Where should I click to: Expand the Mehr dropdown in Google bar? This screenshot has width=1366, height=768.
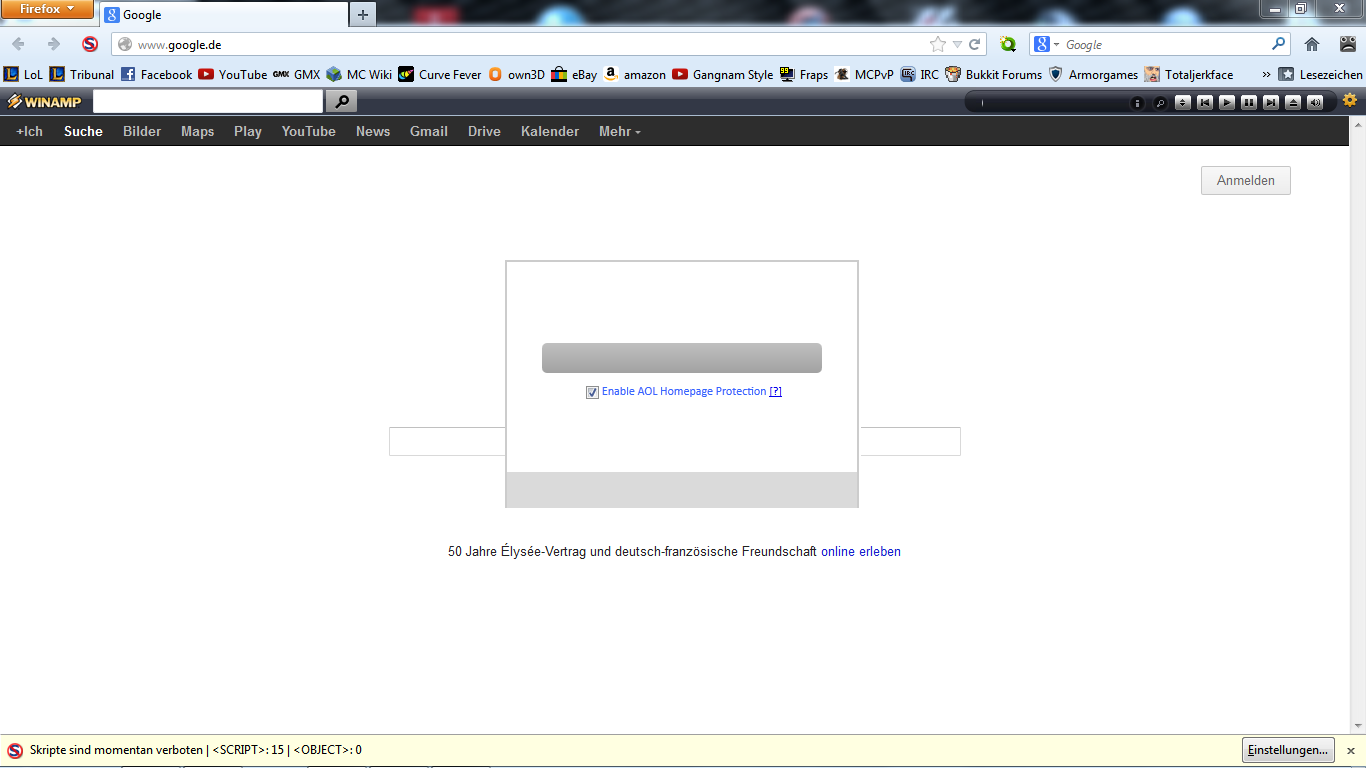pyautogui.click(x=620, y=131)
